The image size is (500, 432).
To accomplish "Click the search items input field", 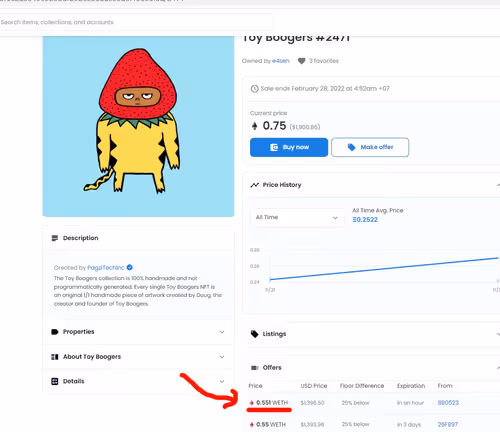I will tap(137, 22).
